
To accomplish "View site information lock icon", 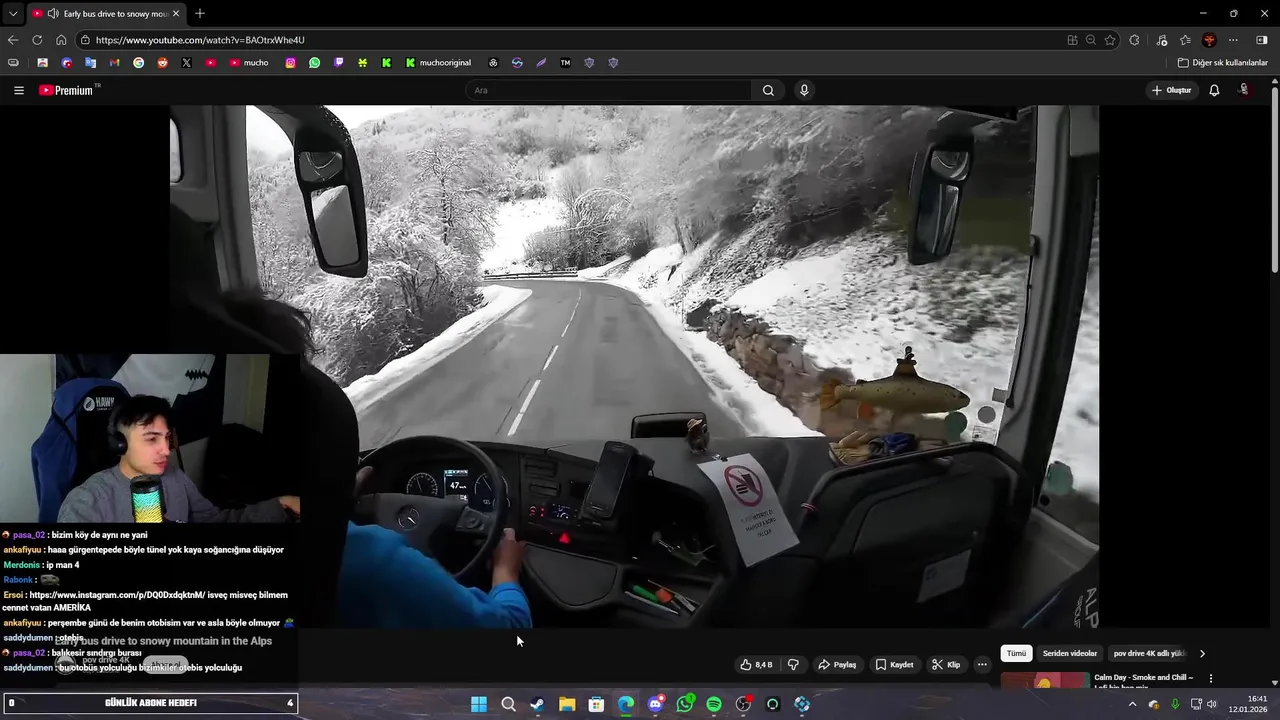I will click(86, 40).
